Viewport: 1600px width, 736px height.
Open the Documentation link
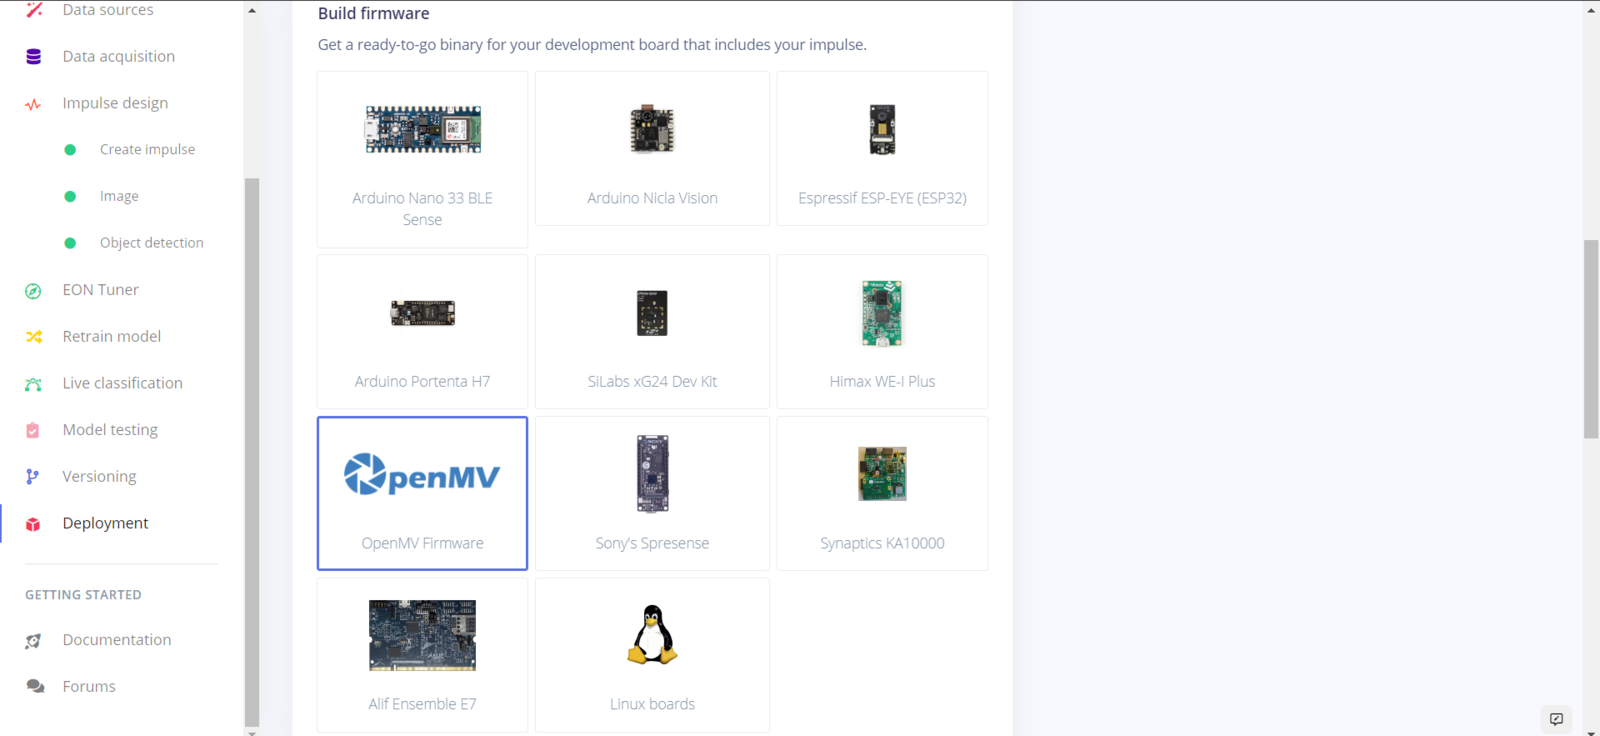point(117,640)
